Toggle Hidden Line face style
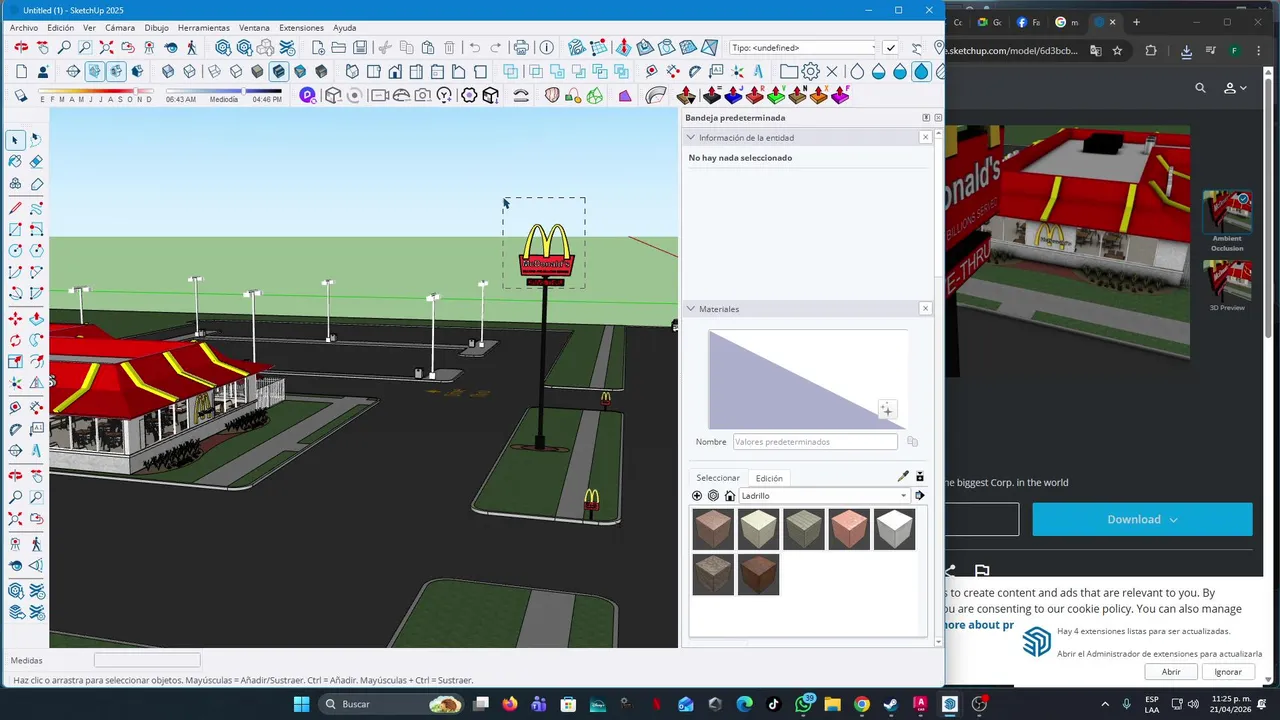This screenshot has width=1280, height=720. [x=236, y=71]
